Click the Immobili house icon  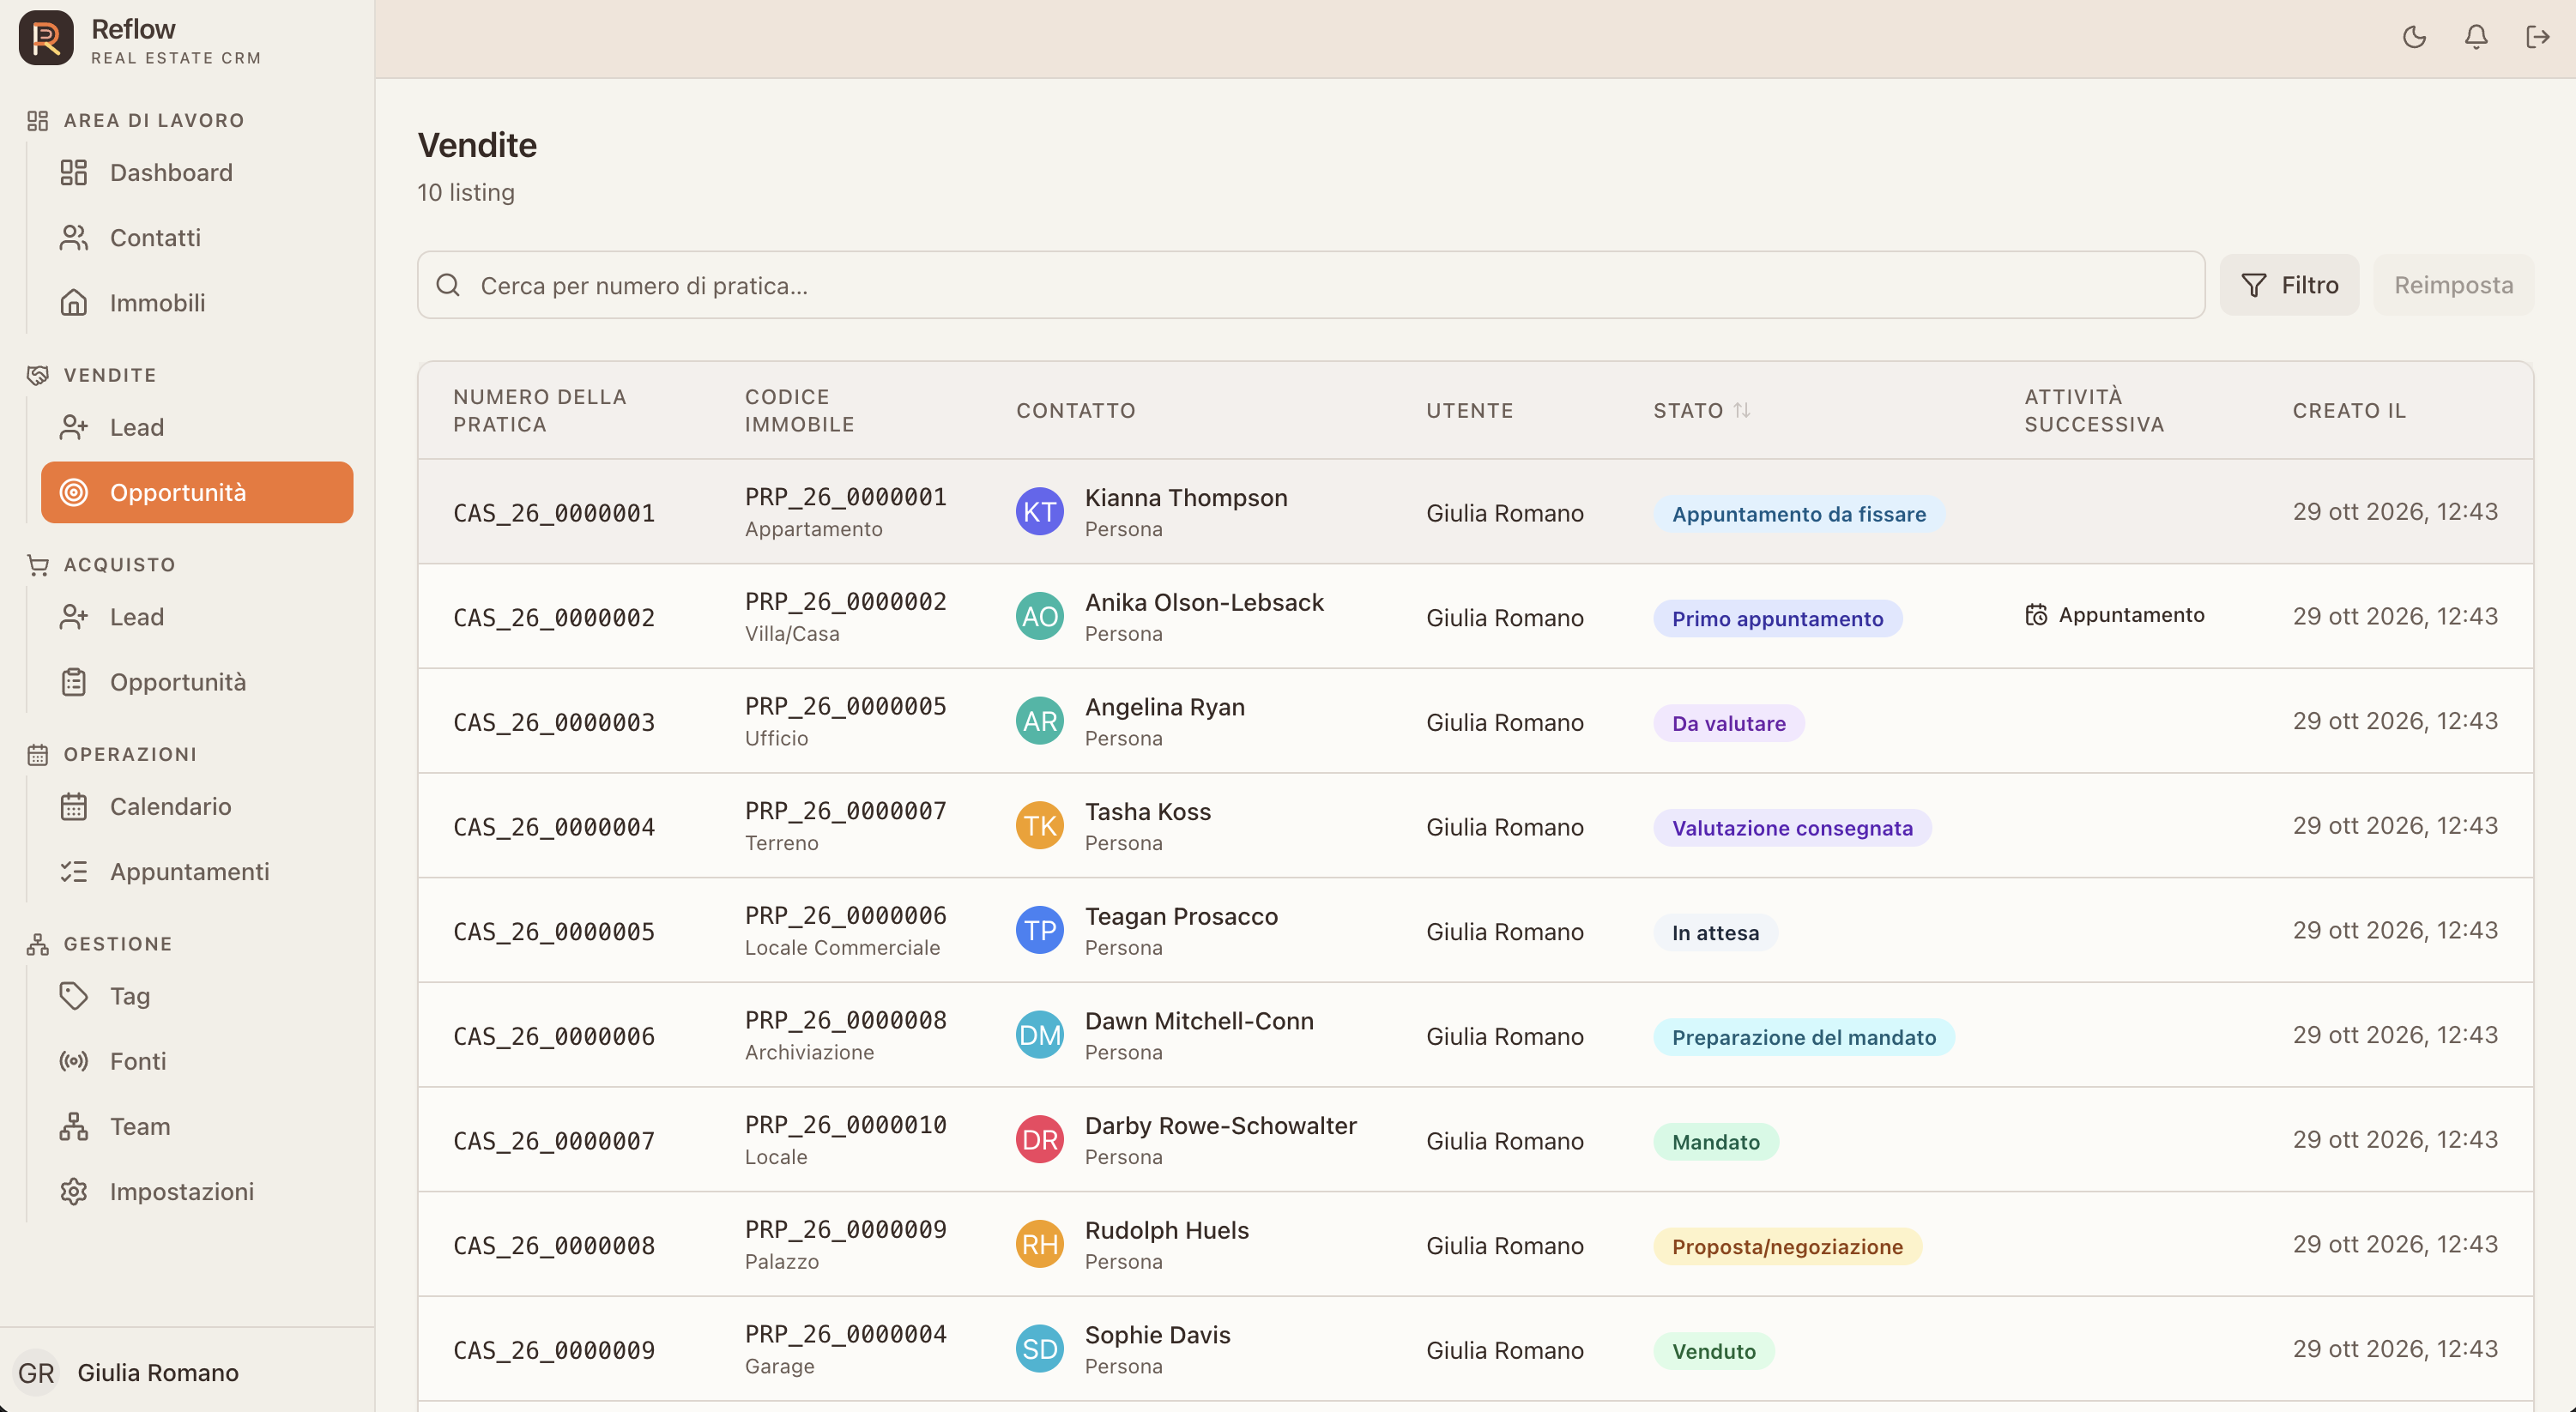click(x=73, y=302)
